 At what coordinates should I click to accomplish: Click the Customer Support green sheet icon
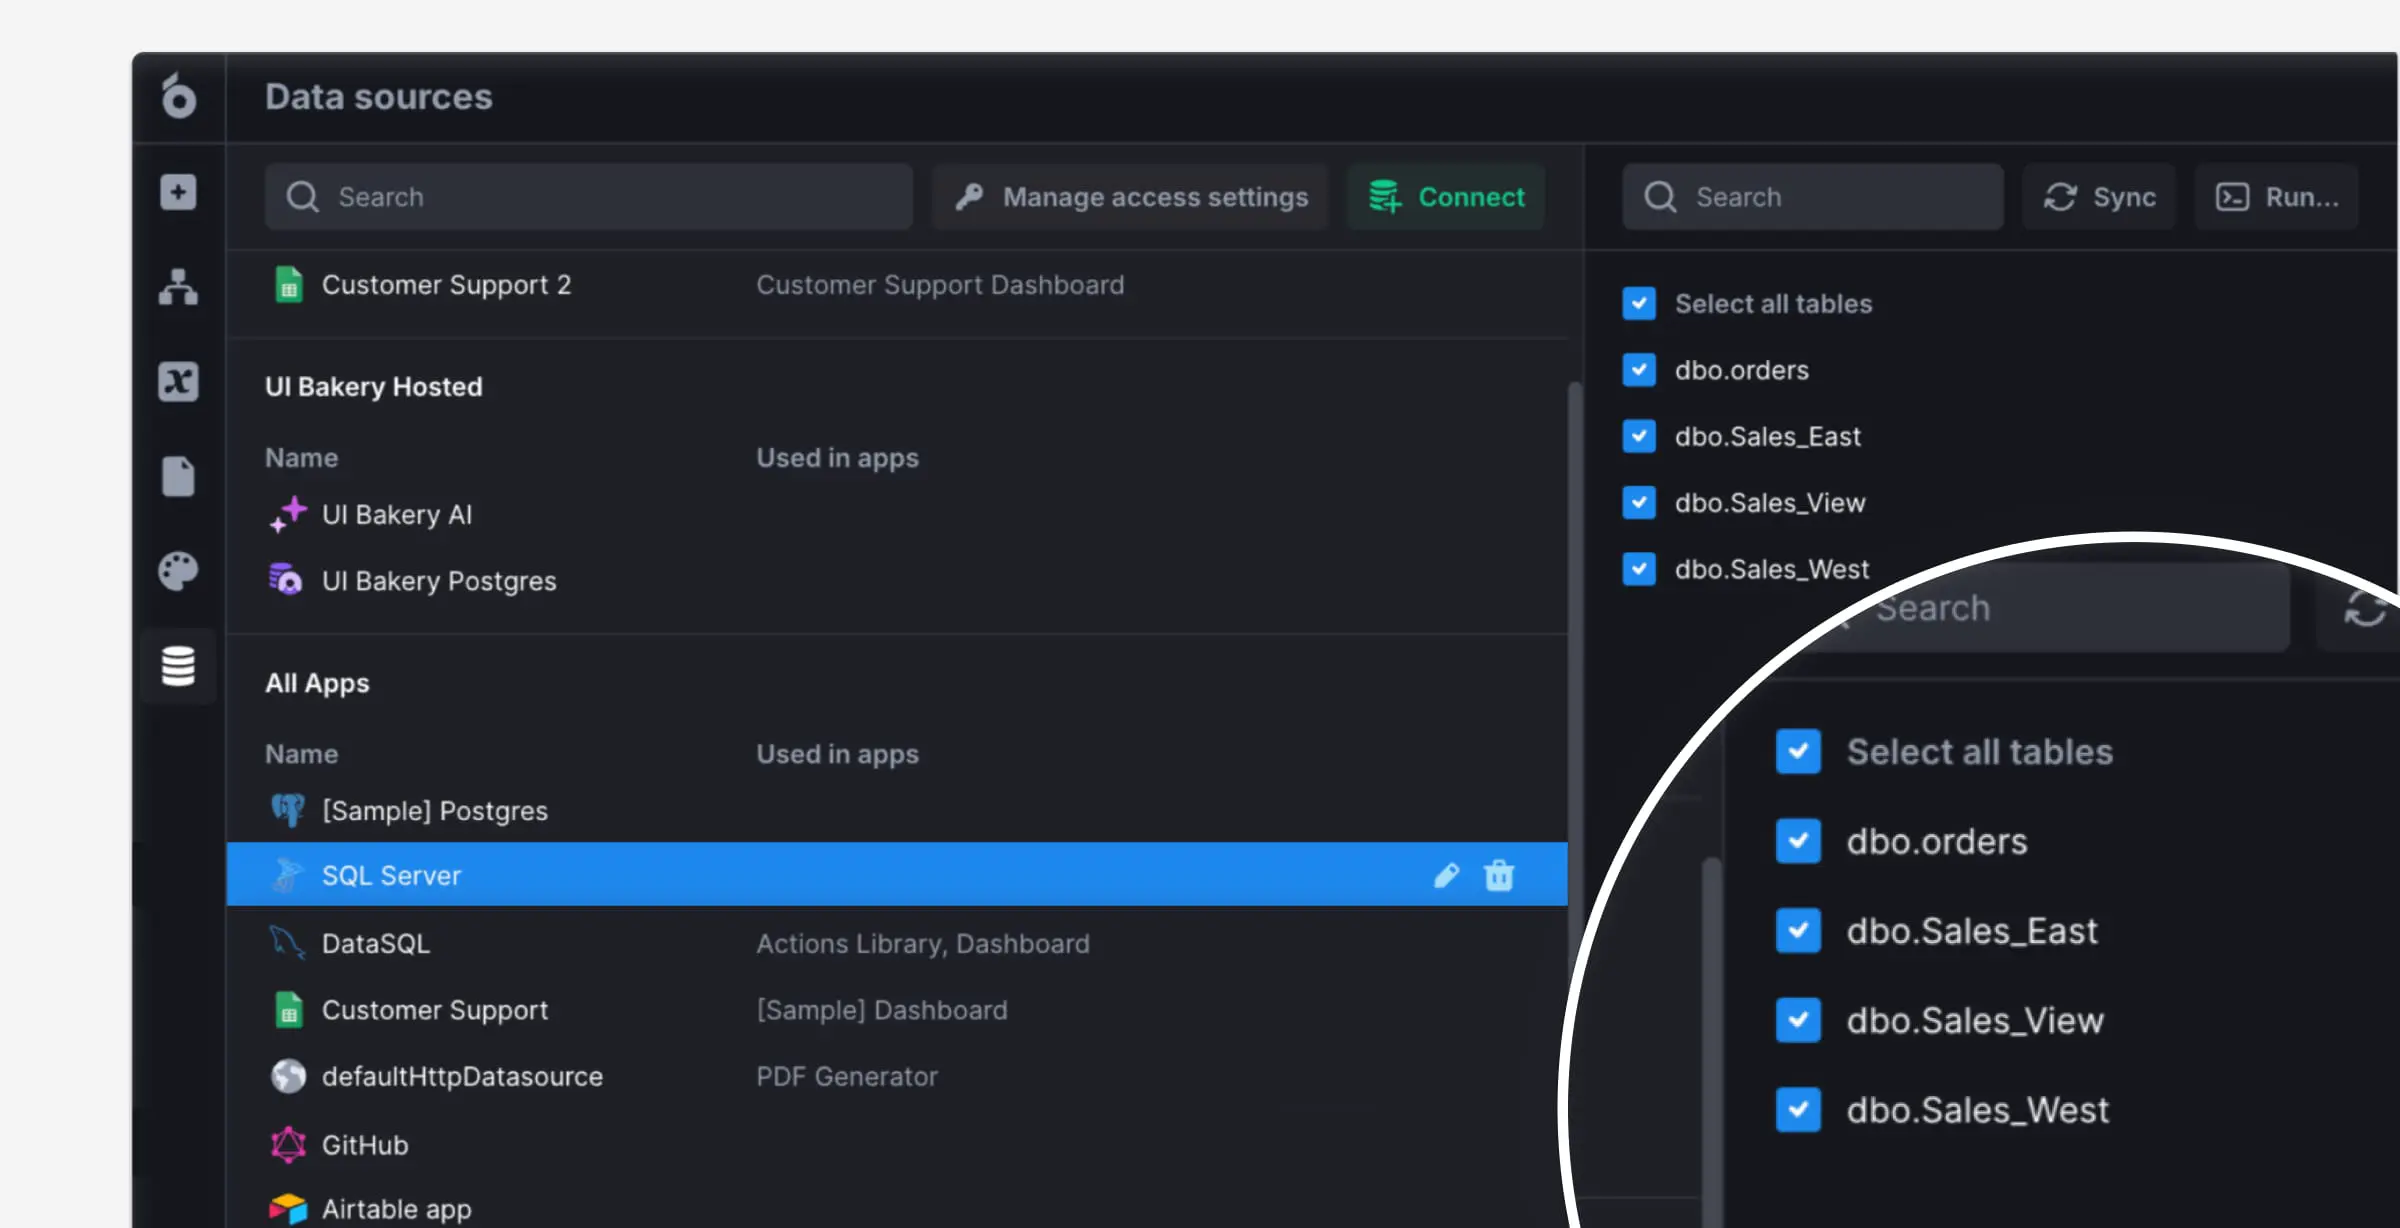tap(288, 1010)
